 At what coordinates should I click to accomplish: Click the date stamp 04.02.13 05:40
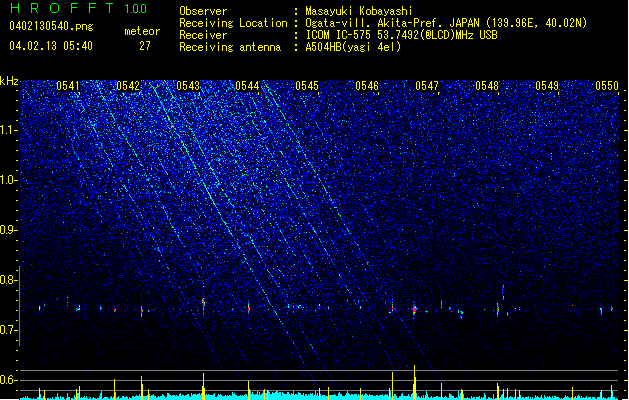[51, 46]
